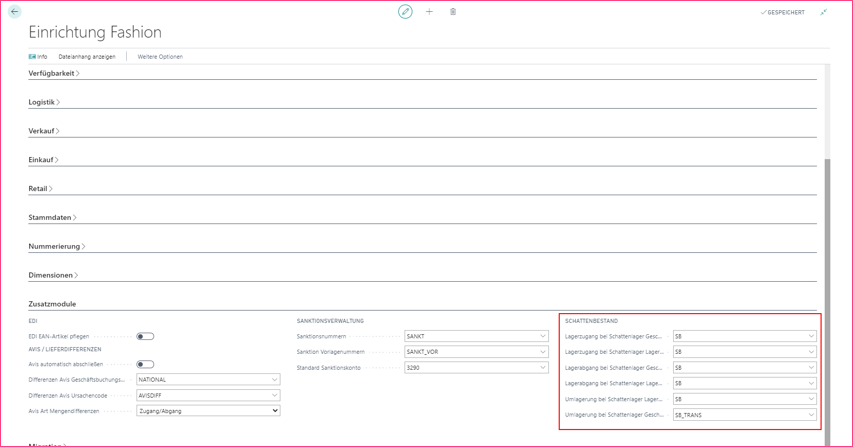This screenshot has width=853, height=447.
Task: Toggle Avis automatisch abschließen switch
Action: [145, 365]
